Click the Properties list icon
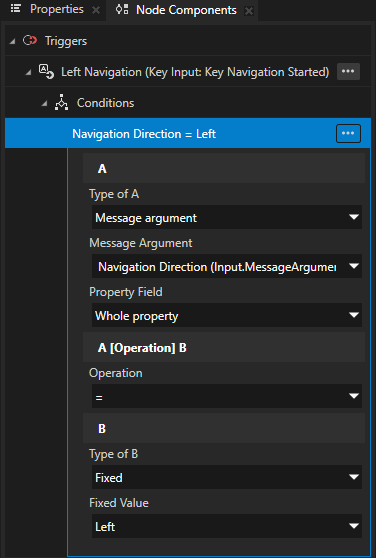376x558 pixels. [x=16, y=9]
